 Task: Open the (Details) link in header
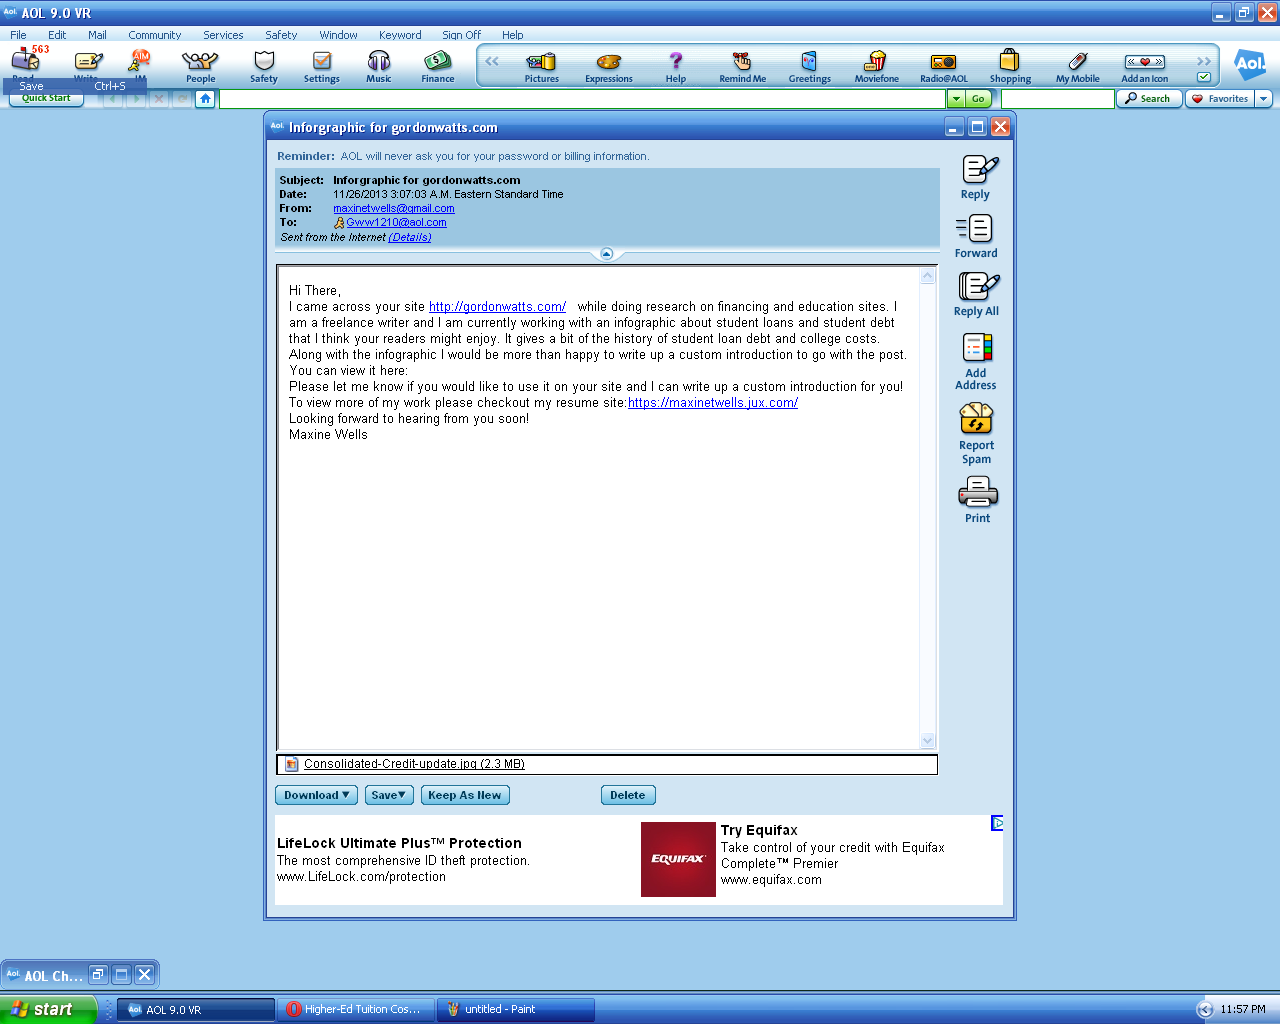(x=410, y=237)
